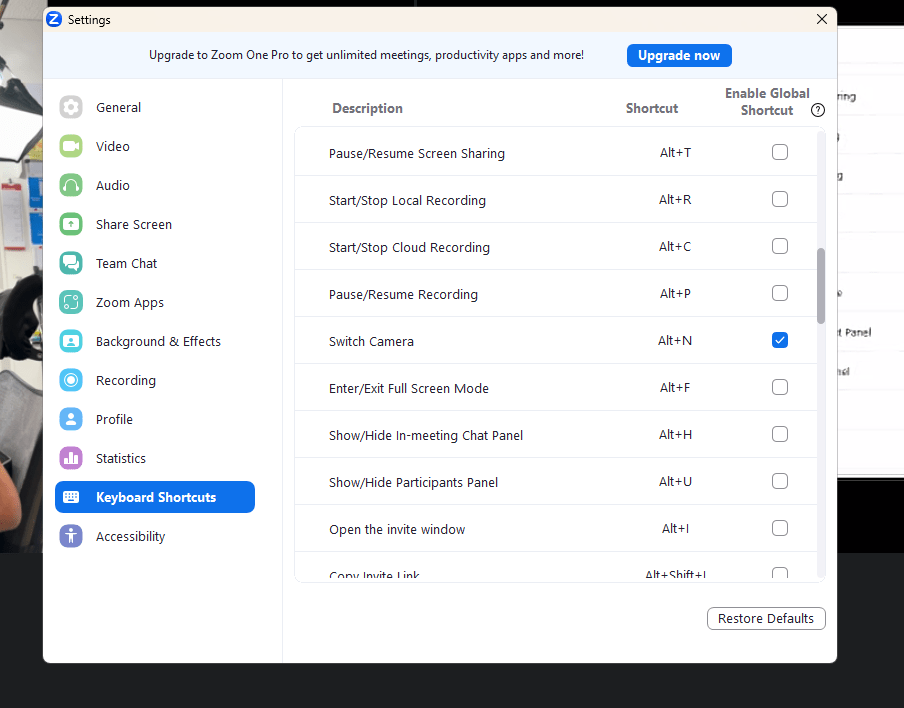Check the Pause/Resume Recording global shortcut box

(779, 293)
